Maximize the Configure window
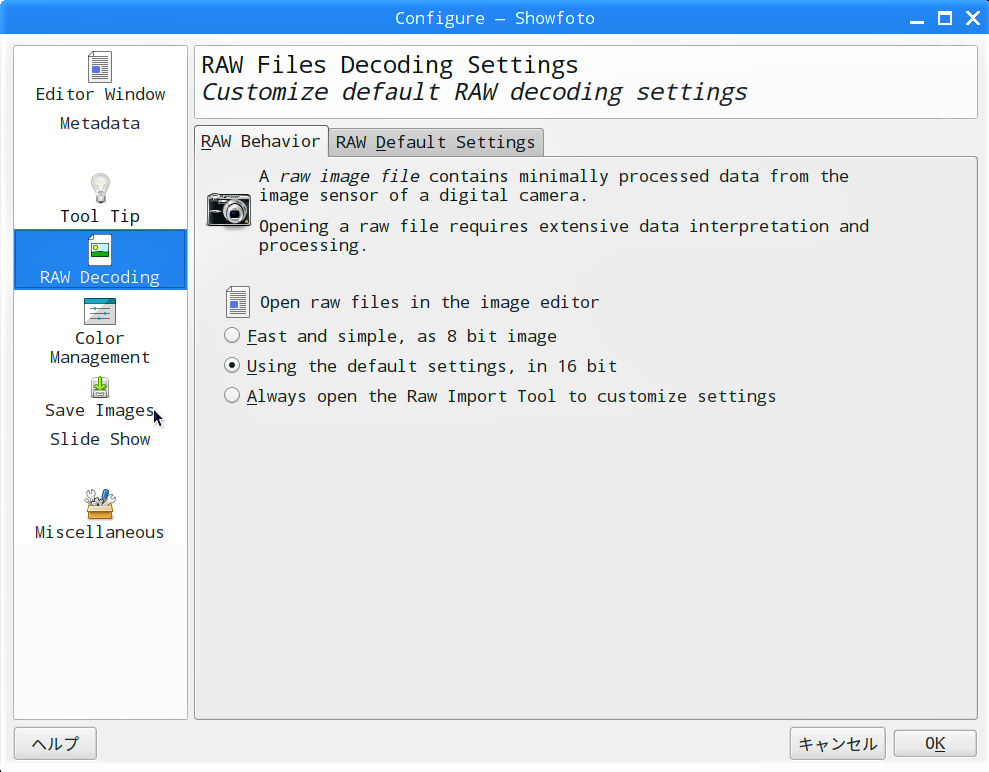The height and width of the screenshot is (772, 989). (x=945, y=18)
